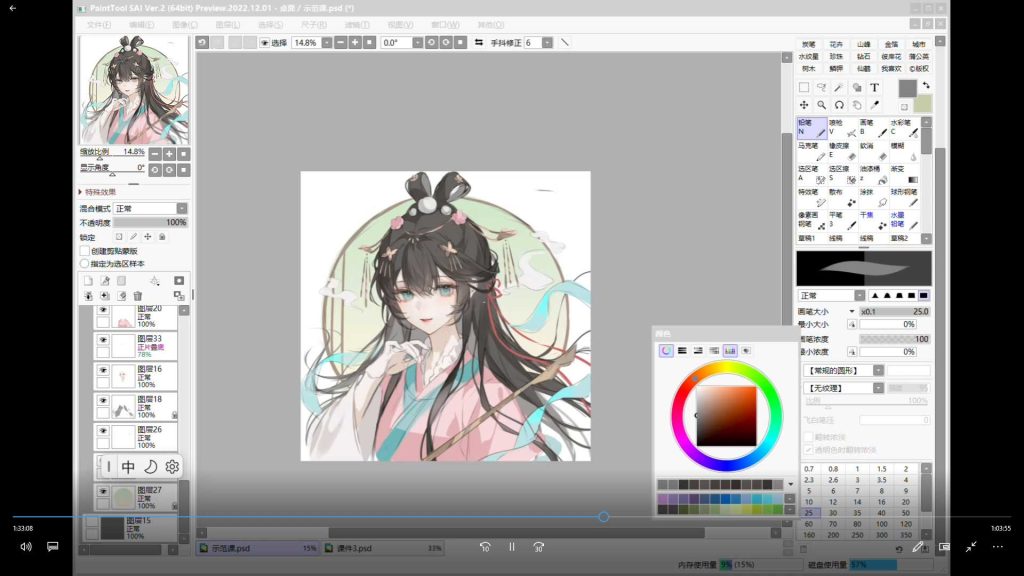The width and height of the screenshot is (1024, 576).
Task: Select the 渐变 gradient tool
Action: pos(904,174)
